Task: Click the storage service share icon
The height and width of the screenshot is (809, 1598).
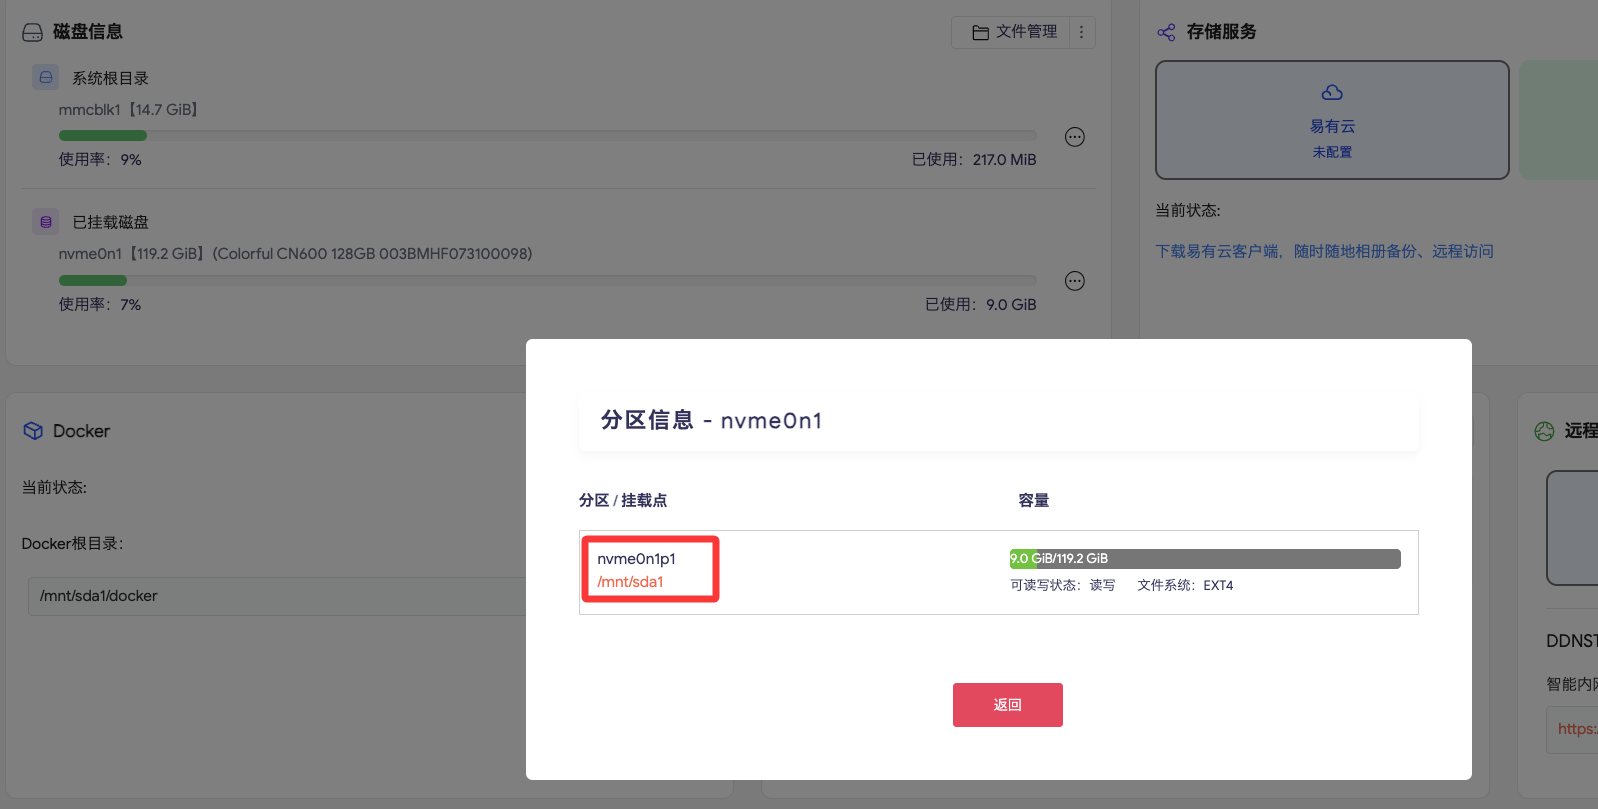Action: tap(1166, 32)
